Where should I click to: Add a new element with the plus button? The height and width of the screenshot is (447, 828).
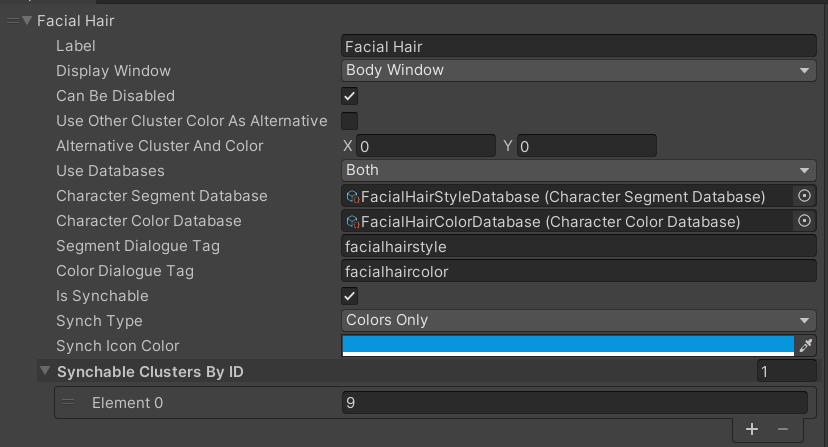[752, 429]
